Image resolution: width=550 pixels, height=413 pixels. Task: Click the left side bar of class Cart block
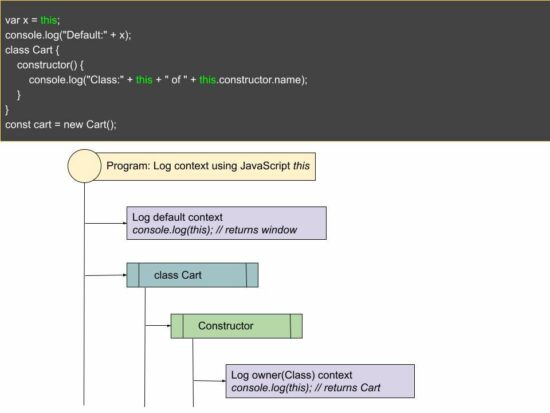point(133,275)
